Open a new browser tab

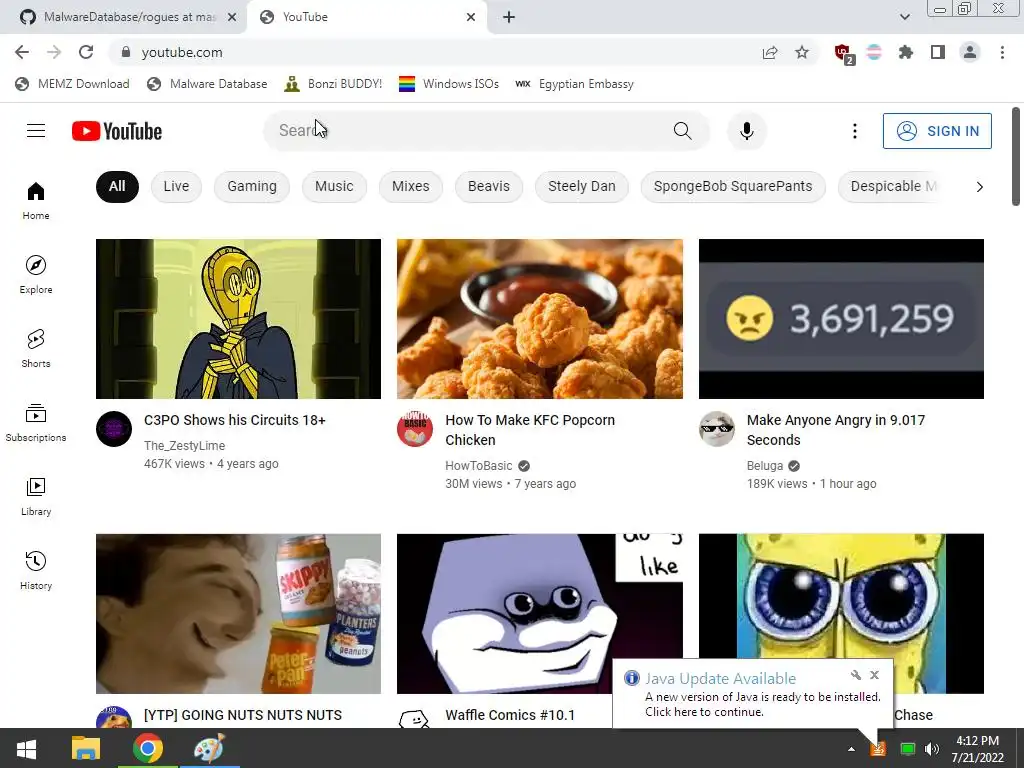tap(509, 17)
